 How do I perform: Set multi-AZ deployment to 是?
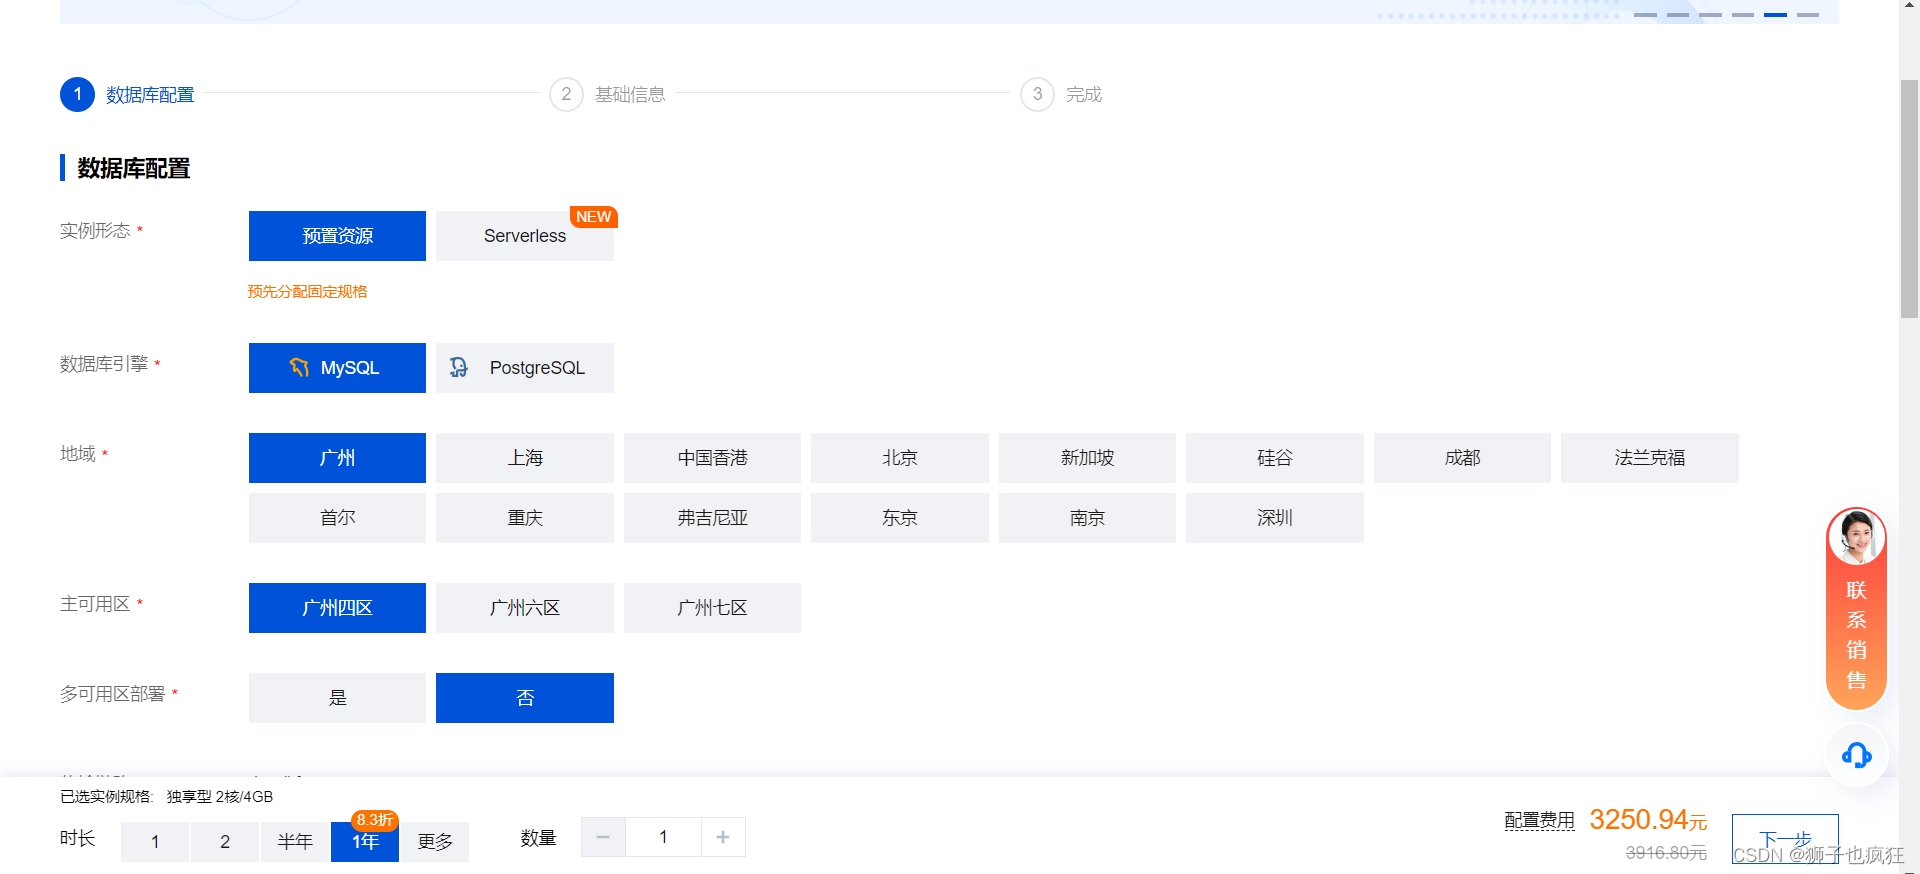(x=337, y=698)
